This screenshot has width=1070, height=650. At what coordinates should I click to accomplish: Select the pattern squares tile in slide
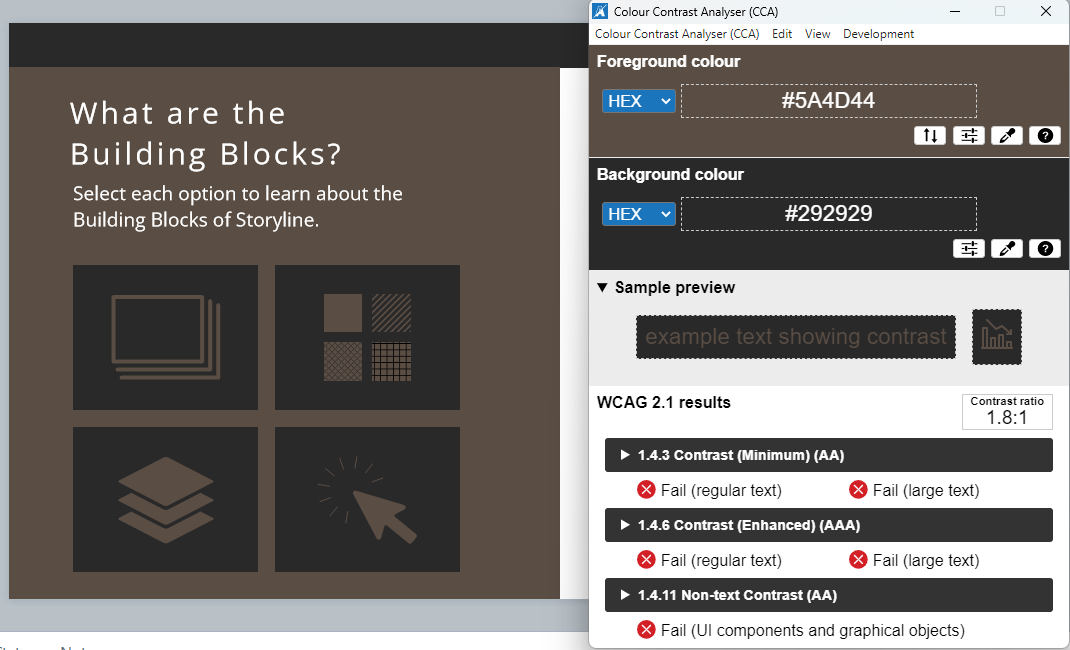coord(367,337)
